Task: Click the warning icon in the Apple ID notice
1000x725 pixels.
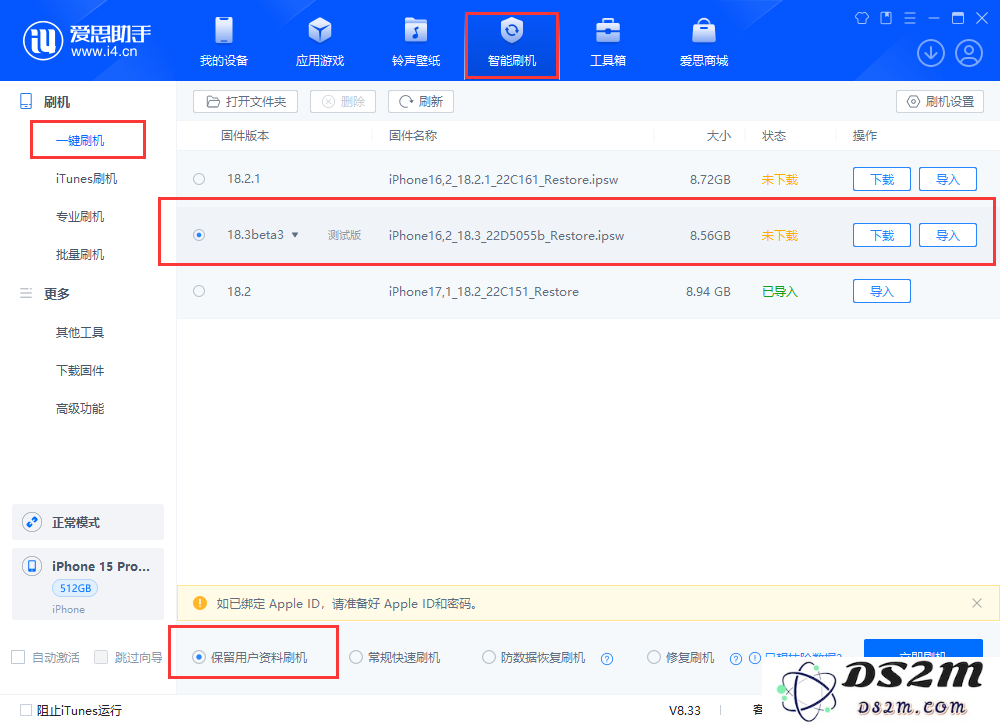Action: click(x=200, y=603)
